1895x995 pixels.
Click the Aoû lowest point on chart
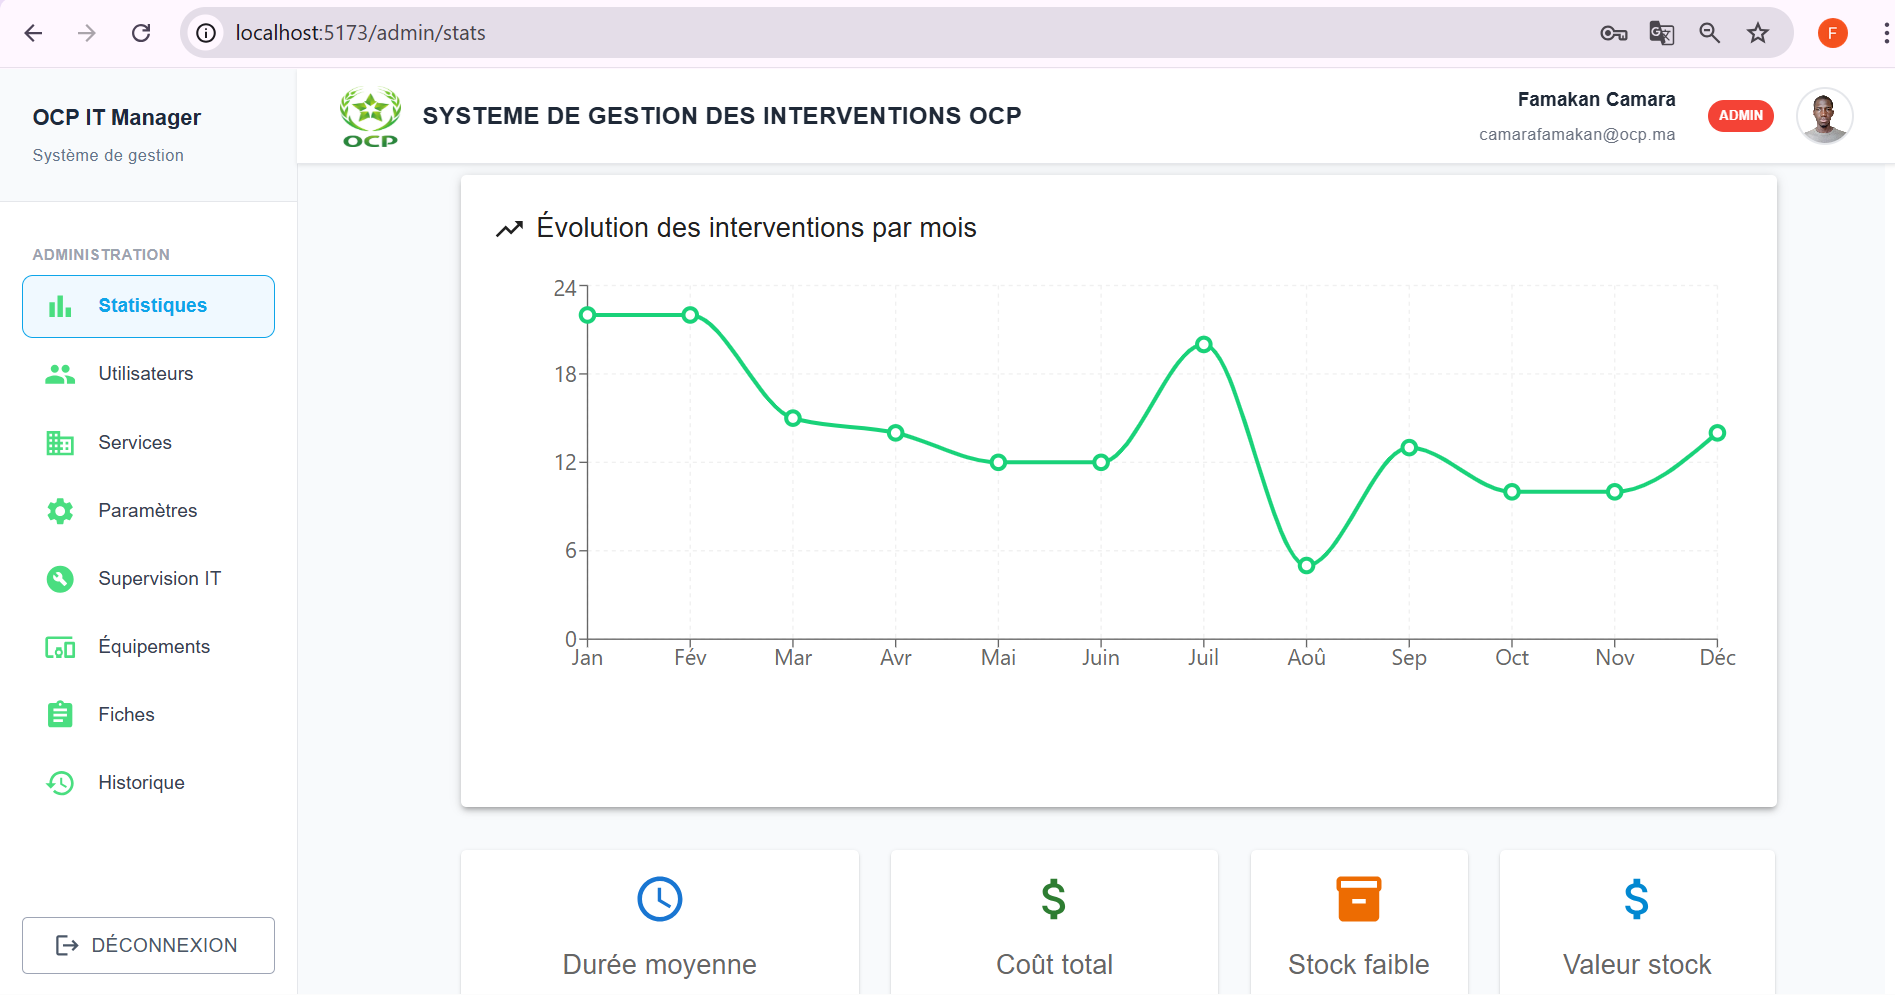(1306, 566)
